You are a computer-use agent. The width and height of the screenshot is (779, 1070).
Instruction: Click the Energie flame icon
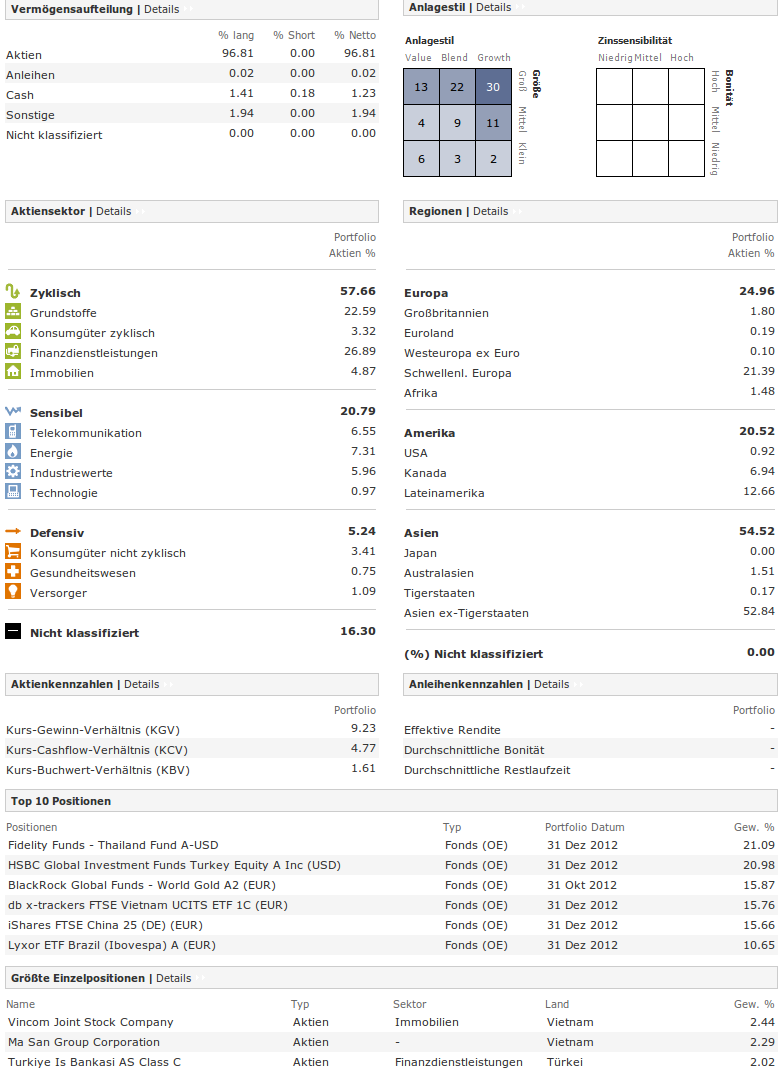13,452
